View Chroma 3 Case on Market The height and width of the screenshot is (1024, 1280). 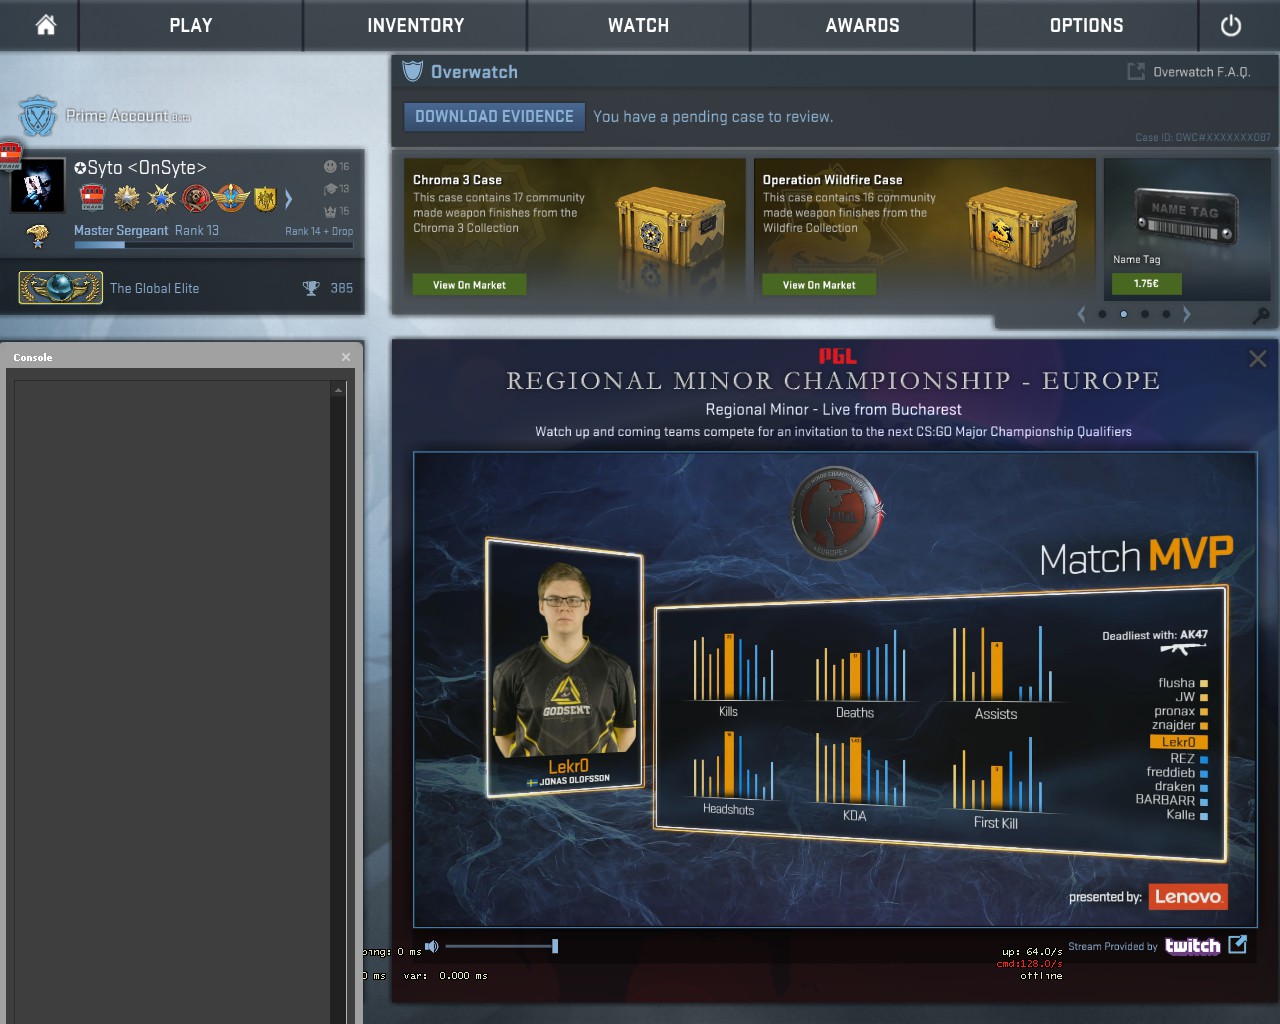pos(469,285)
